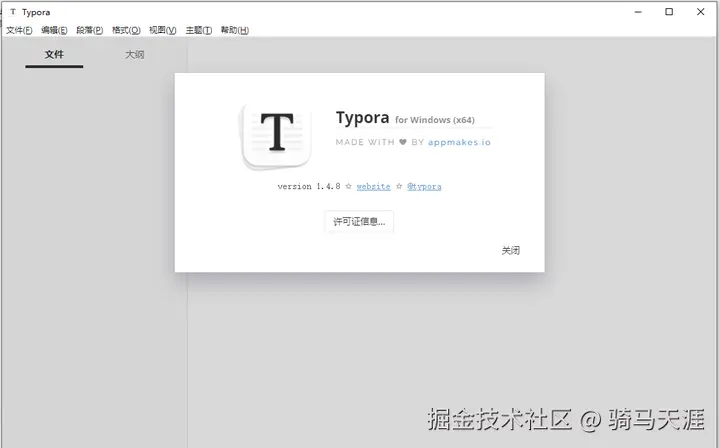This screenshot has height=448, width=720.
Task: Open the @typora link
Action: pyautogui.click(x=424, y=186)
